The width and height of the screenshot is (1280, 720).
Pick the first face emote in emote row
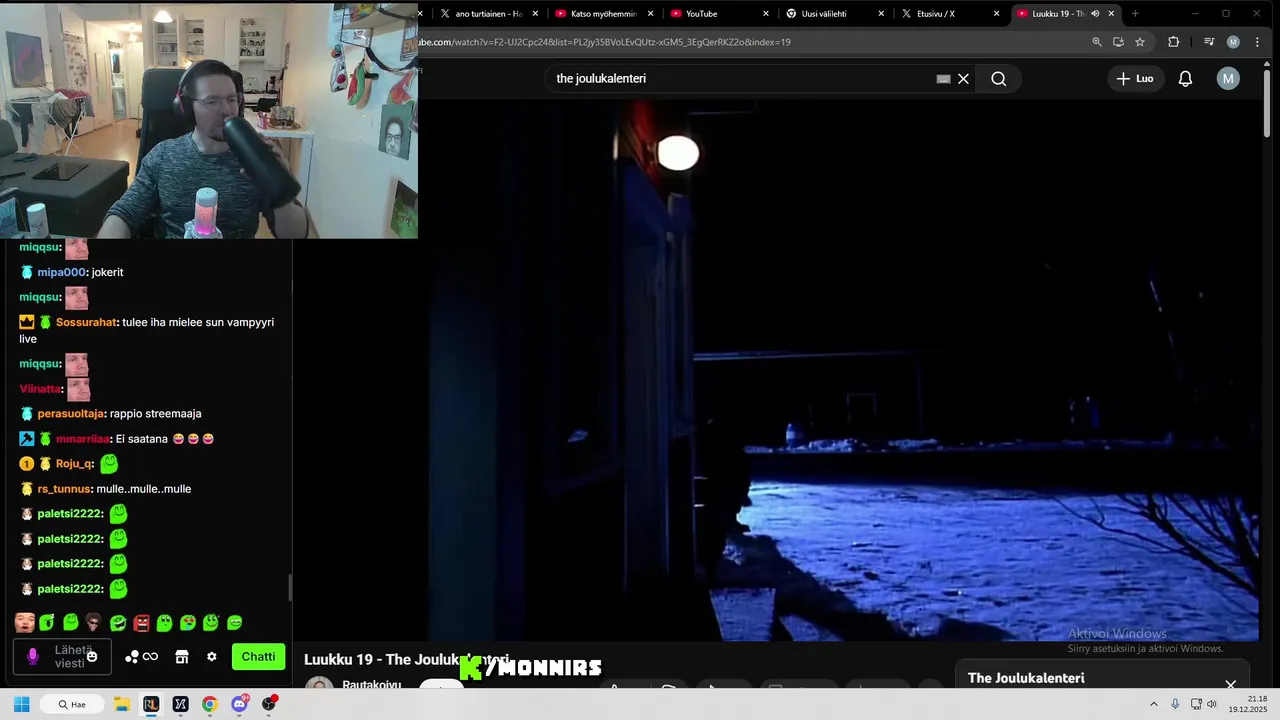point(25,623)
